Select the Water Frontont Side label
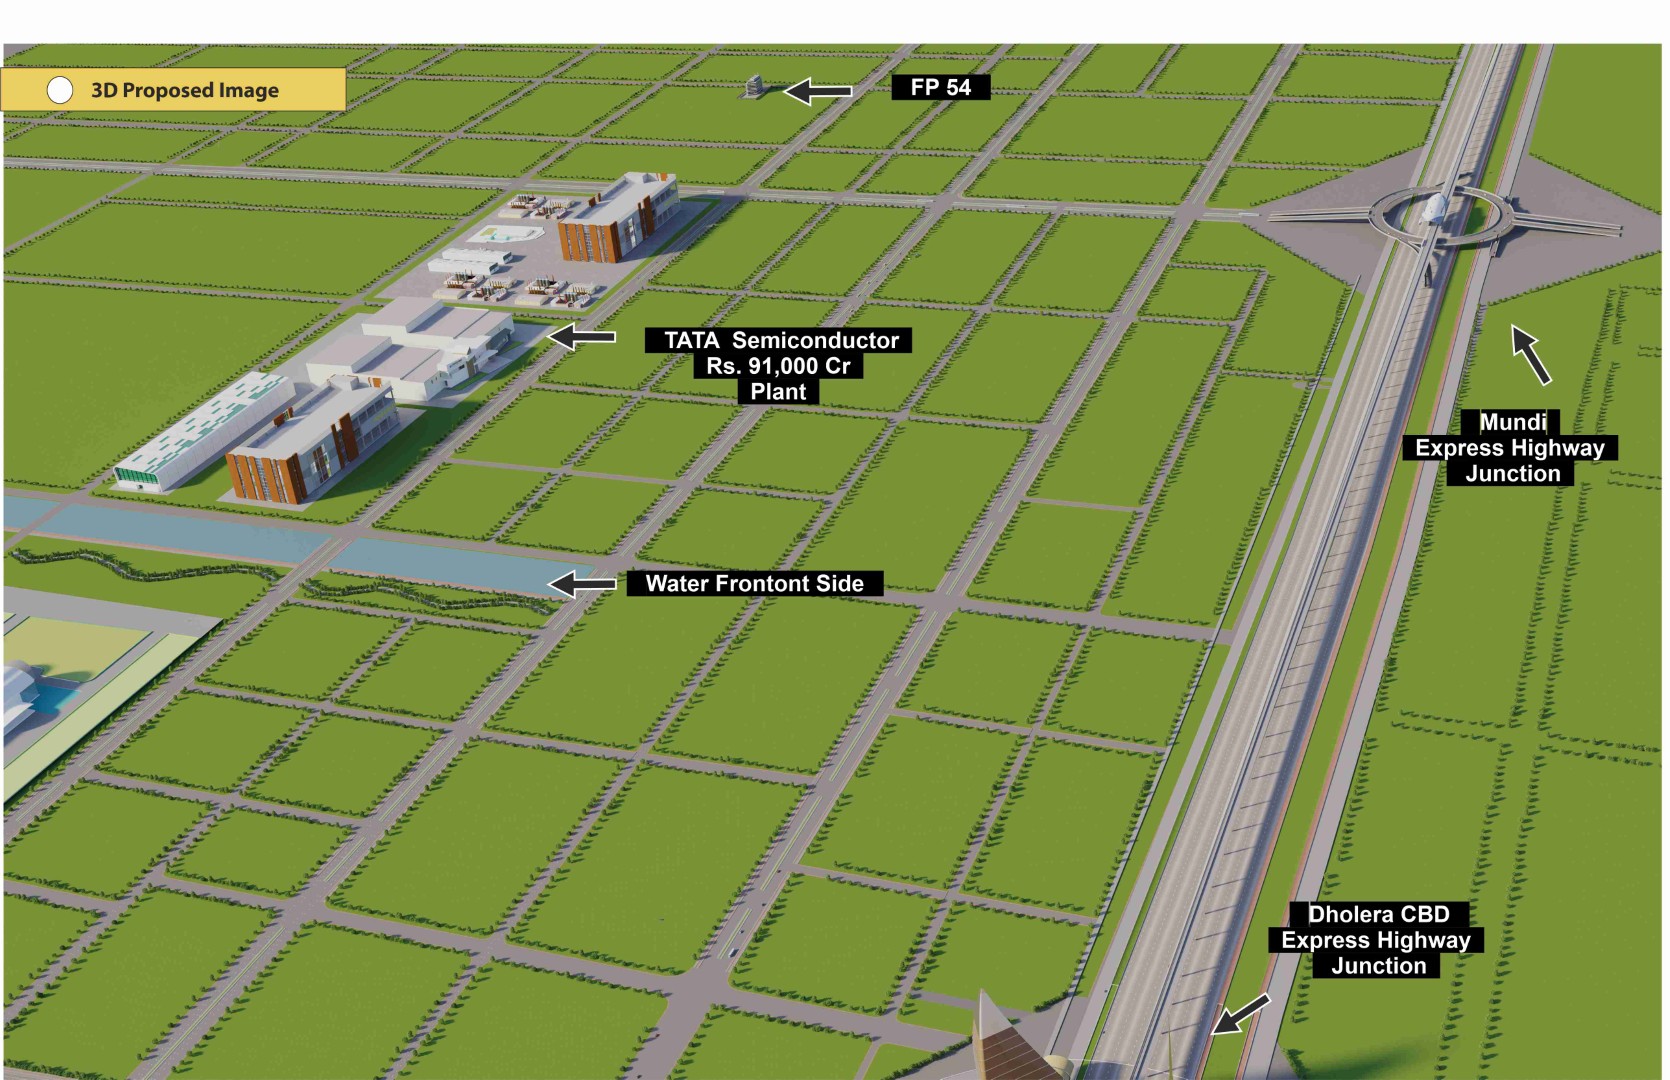The image size is (1670, 1080). coord(755,583)
